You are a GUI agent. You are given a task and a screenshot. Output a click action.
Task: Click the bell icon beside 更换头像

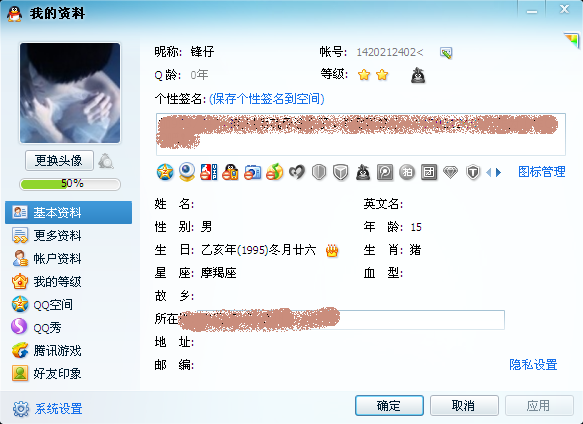[106, 161]
